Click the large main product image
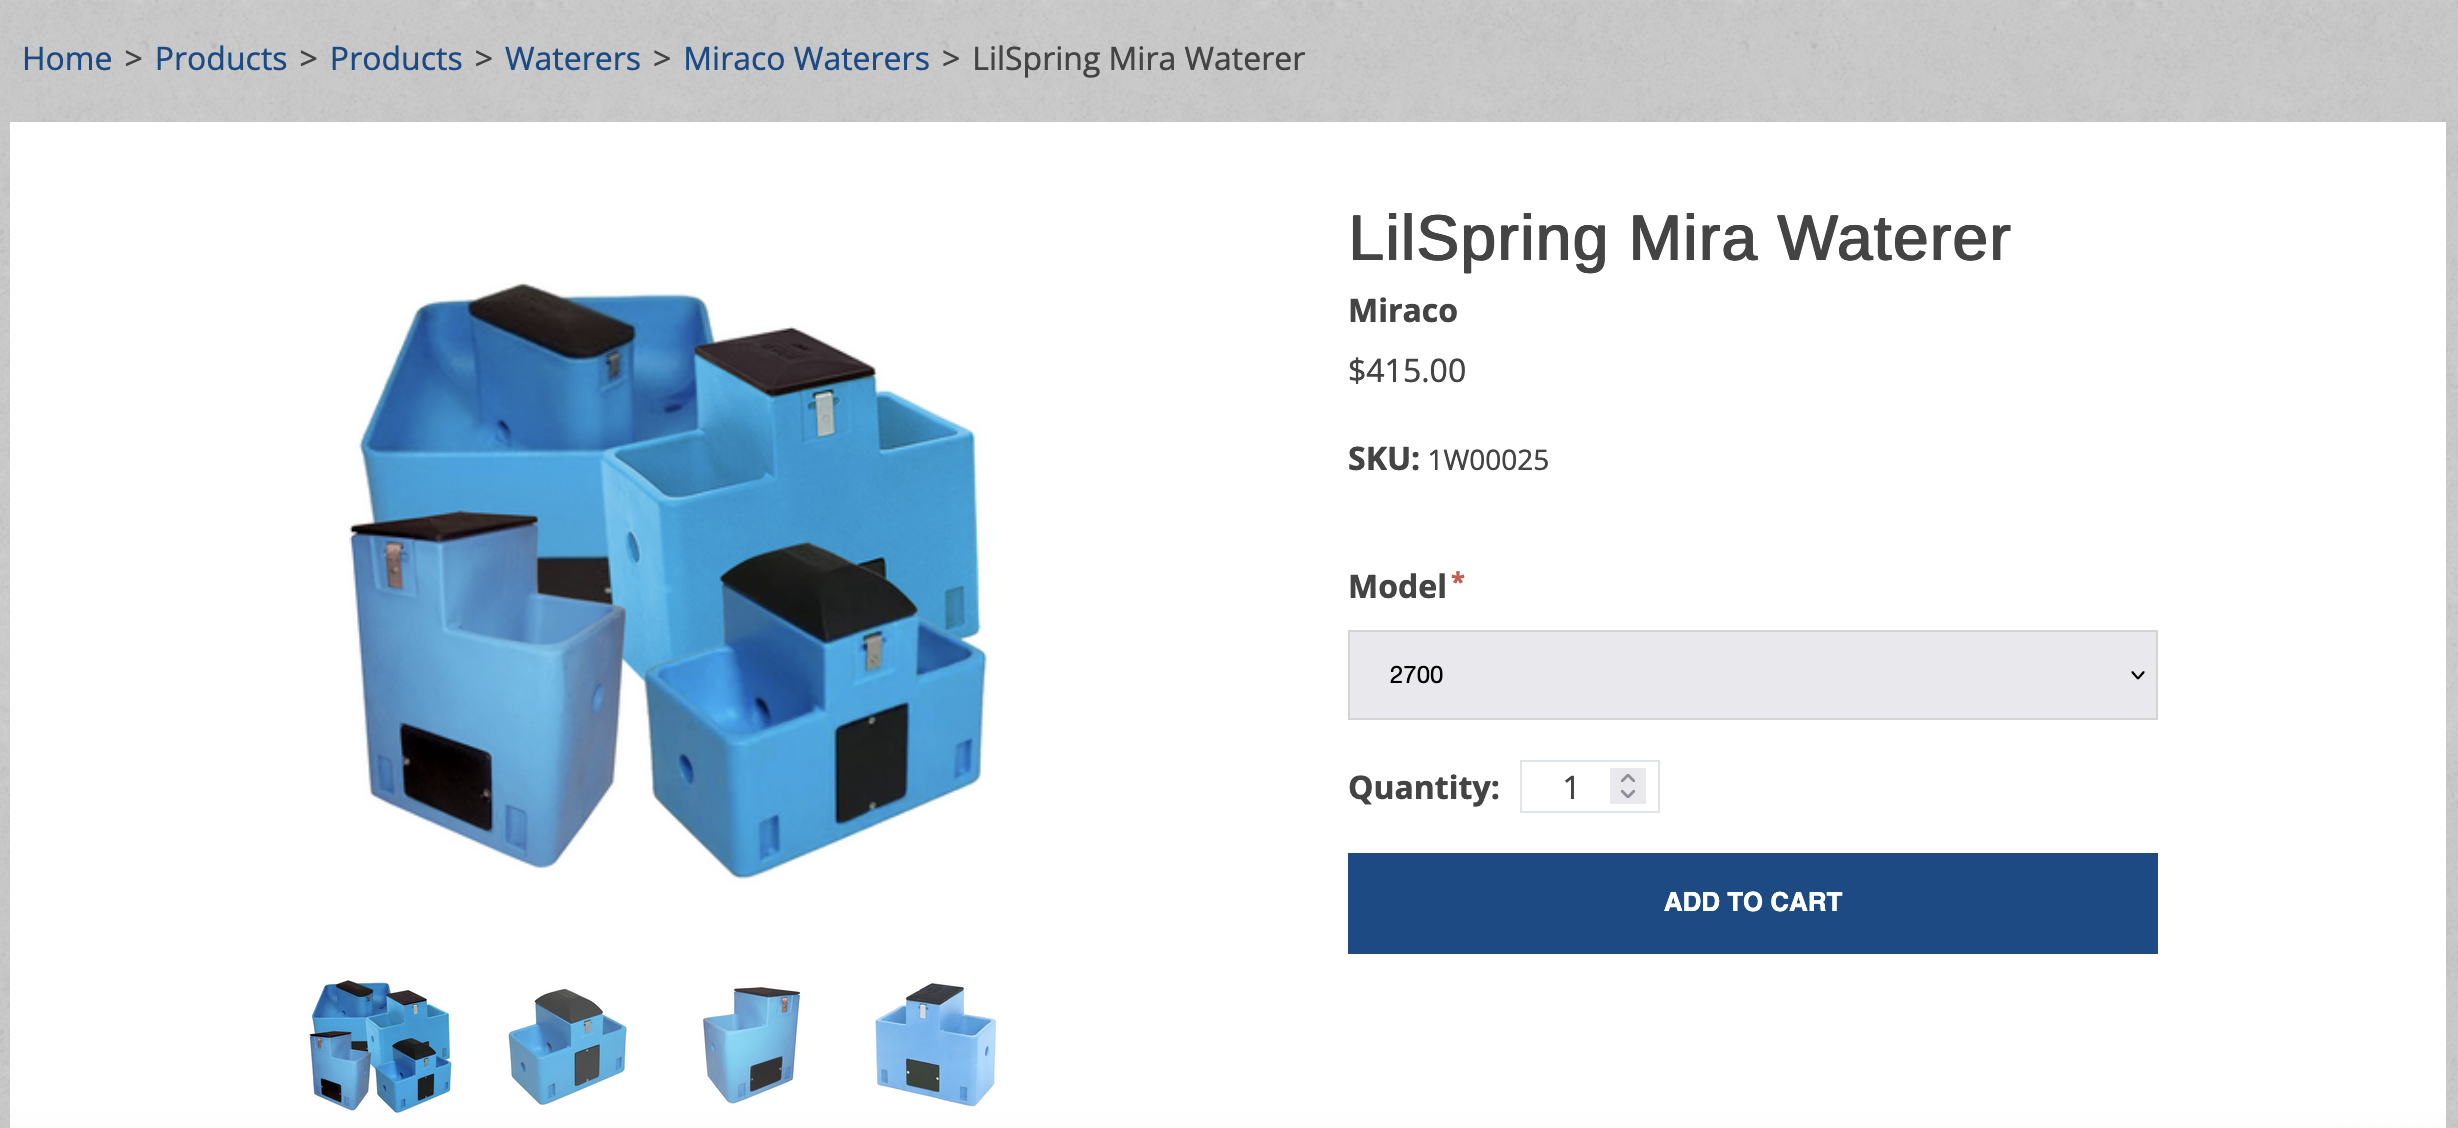Viewport: 2458px width, 1128px height. coord(670,580)
